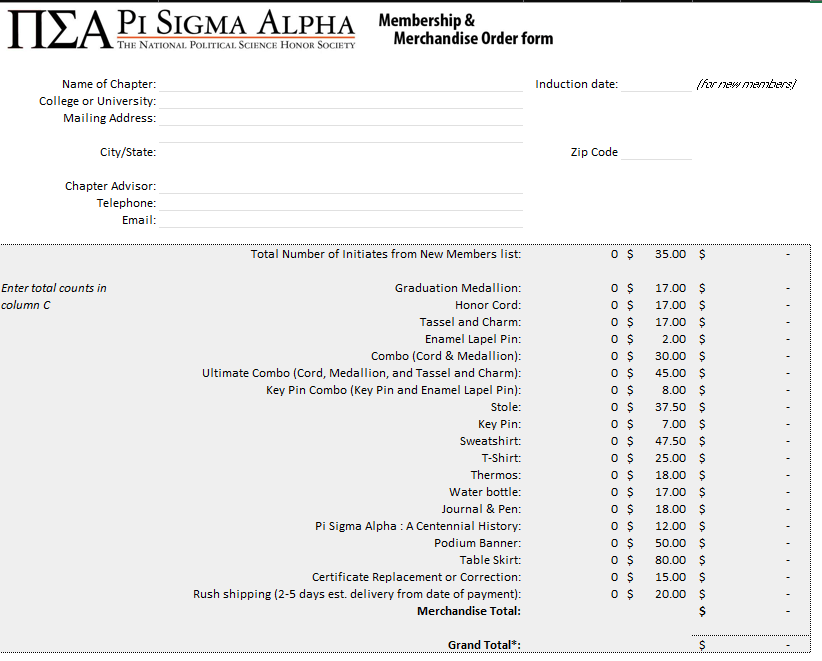Viewport: 822px width, 661px height.
Task: Select the 'Total Number of Initiates from New Members list:' label
Action: click(385, 254)
